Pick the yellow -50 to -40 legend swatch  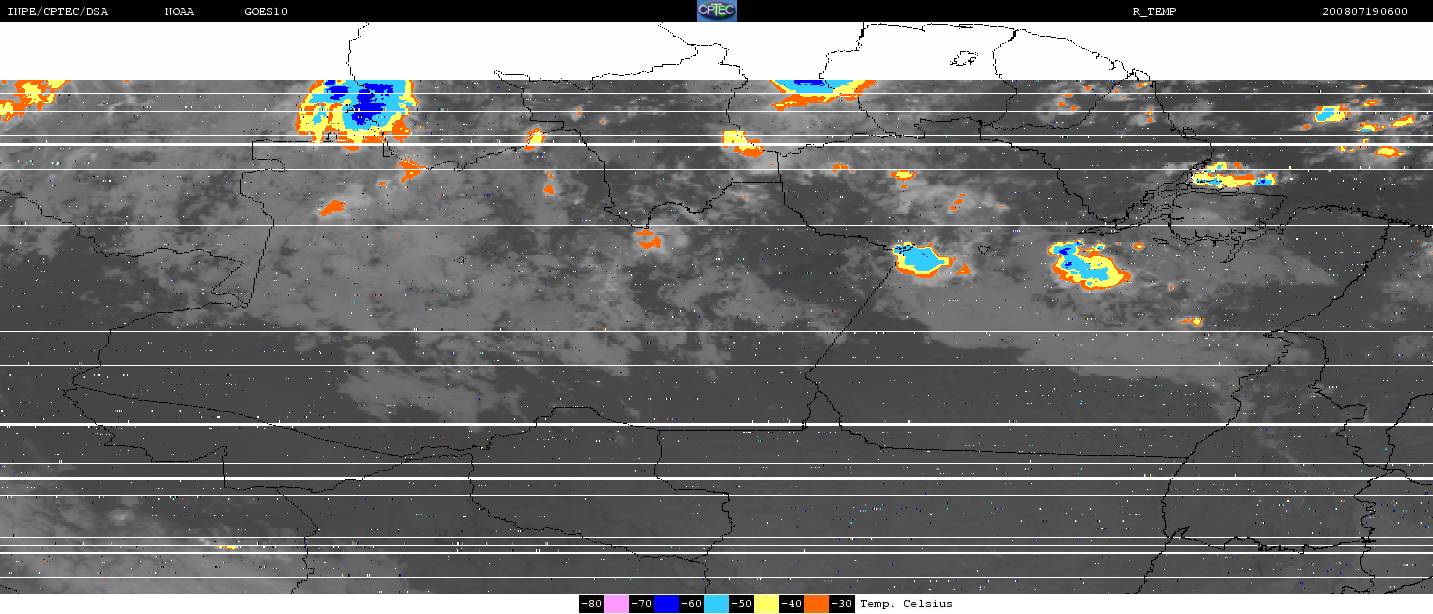point(766,604)
